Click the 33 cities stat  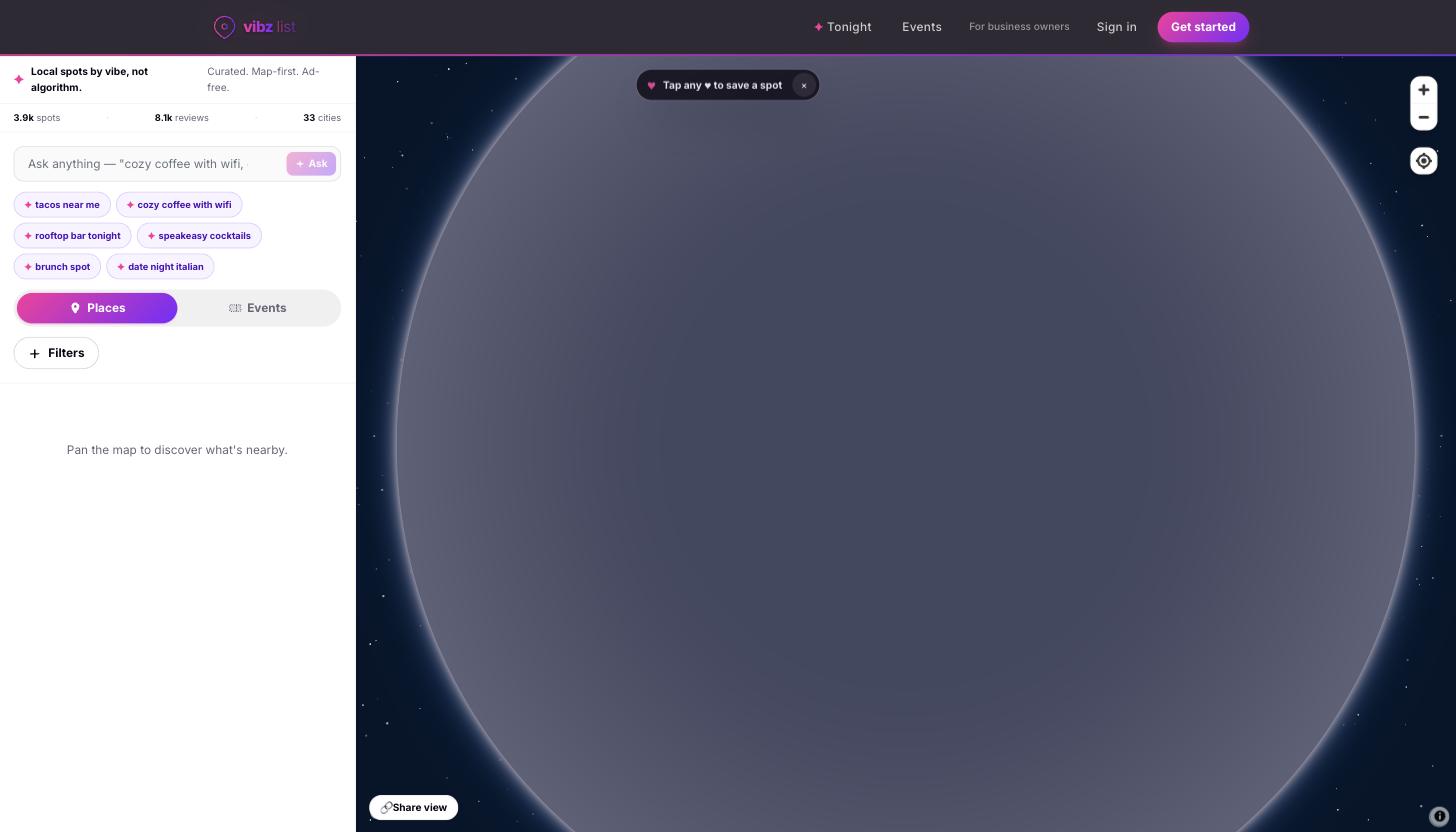pyautogui.click(x=322, y=118)
